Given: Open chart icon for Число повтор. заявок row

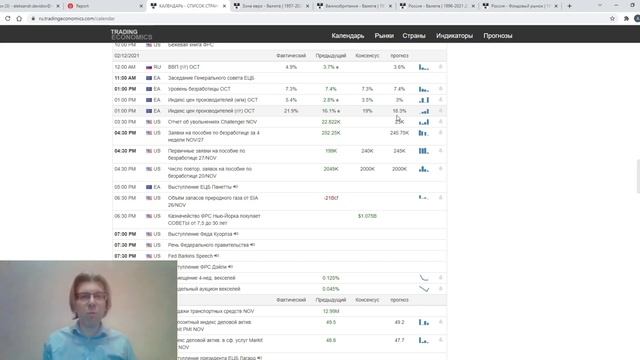Looking at the screenshot, I should tap(424, 169).
